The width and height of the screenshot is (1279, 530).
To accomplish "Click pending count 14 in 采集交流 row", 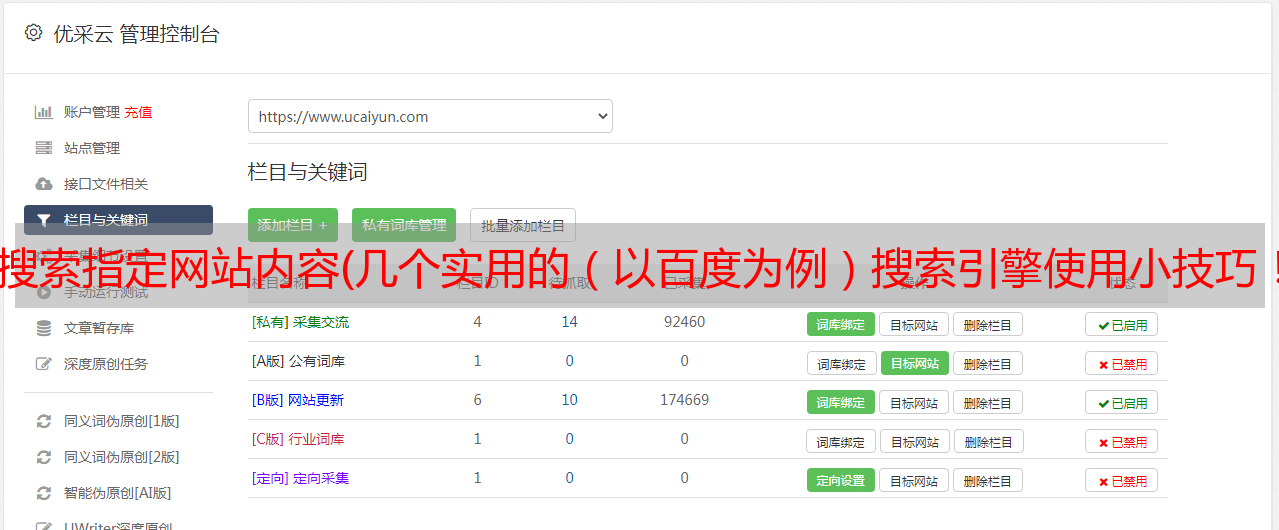I will pyautogui.click(x=570, y=322).
